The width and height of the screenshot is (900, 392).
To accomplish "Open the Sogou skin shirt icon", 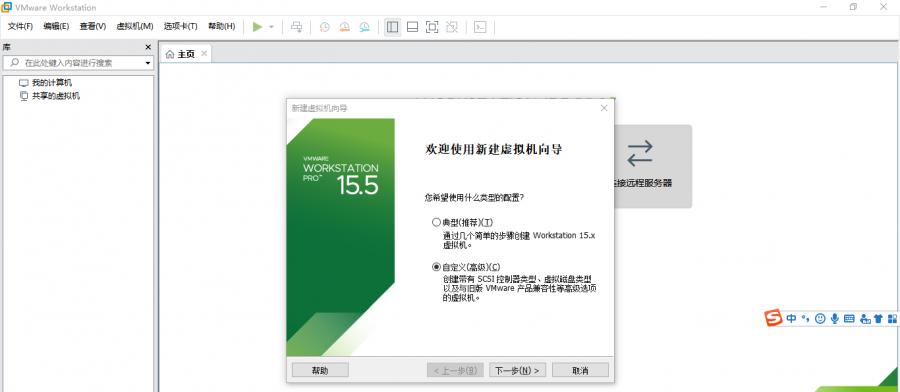I will point(878,319).
